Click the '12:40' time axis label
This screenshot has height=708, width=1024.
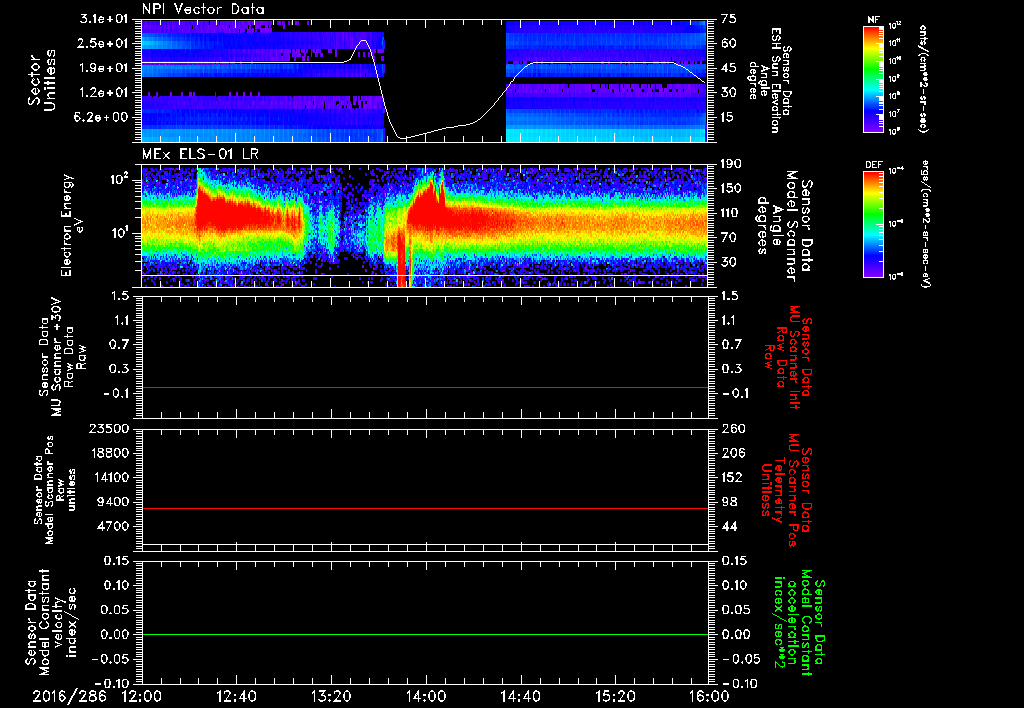pyautogui.click(x=236, y=696)
